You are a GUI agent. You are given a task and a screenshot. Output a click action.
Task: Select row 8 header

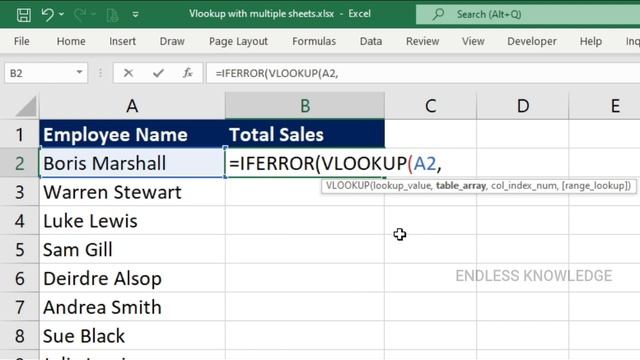[x=20, y=336]
